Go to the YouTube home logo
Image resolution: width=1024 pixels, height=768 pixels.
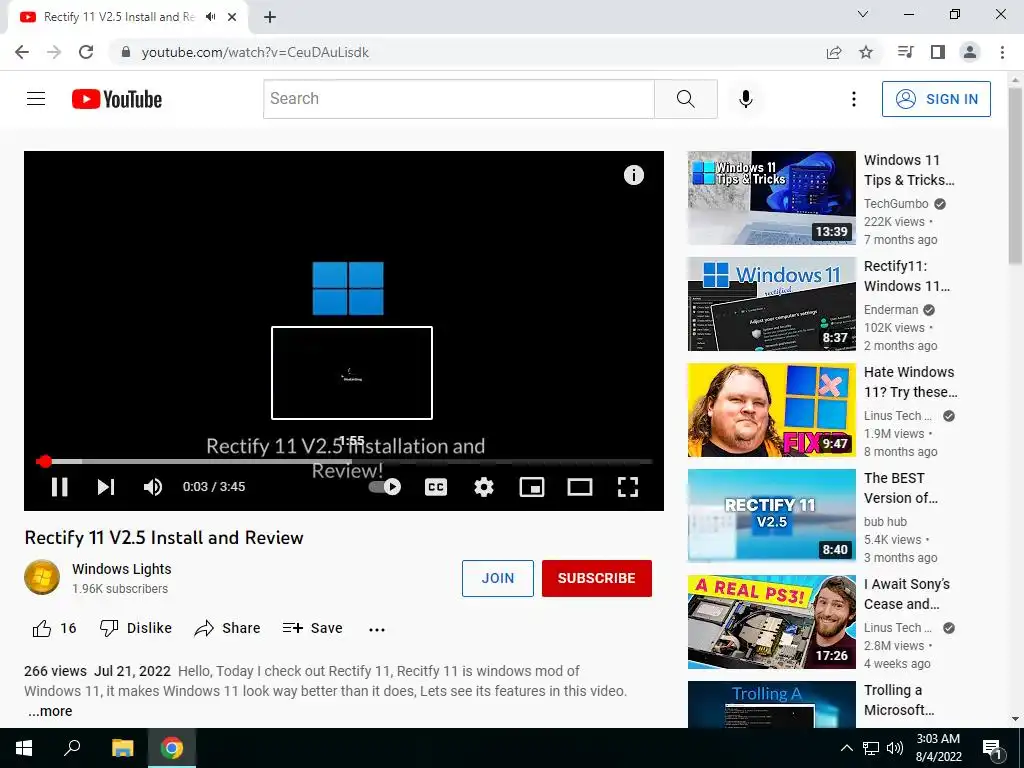point(117,99)
